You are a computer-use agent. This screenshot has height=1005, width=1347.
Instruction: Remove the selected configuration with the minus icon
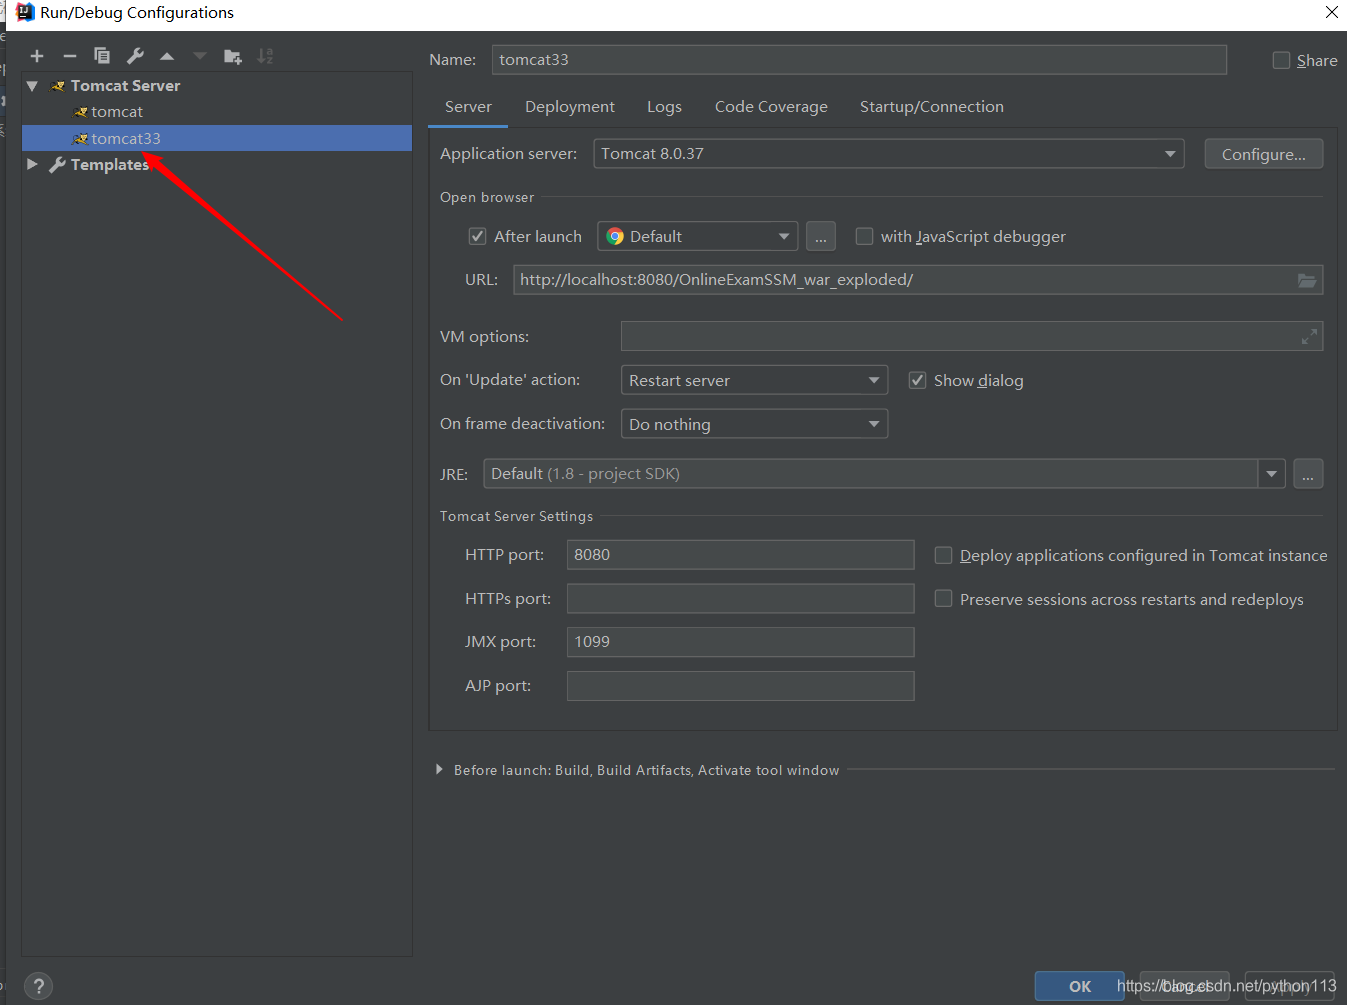[70, 56]
